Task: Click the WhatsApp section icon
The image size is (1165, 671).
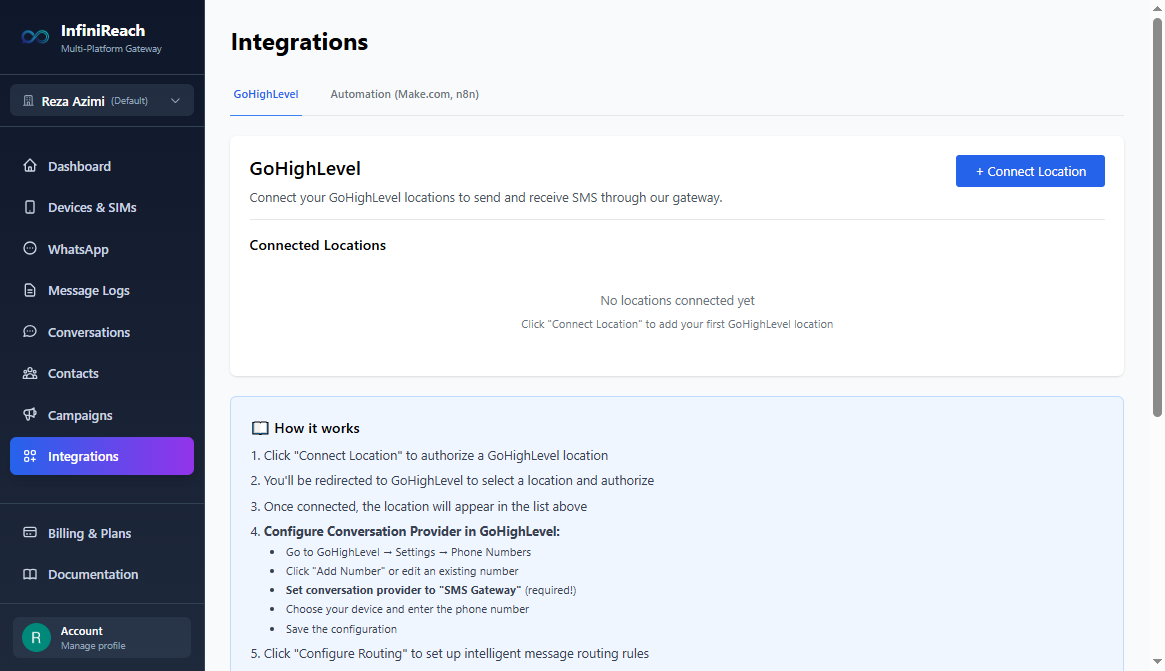Action: [31, 248]
